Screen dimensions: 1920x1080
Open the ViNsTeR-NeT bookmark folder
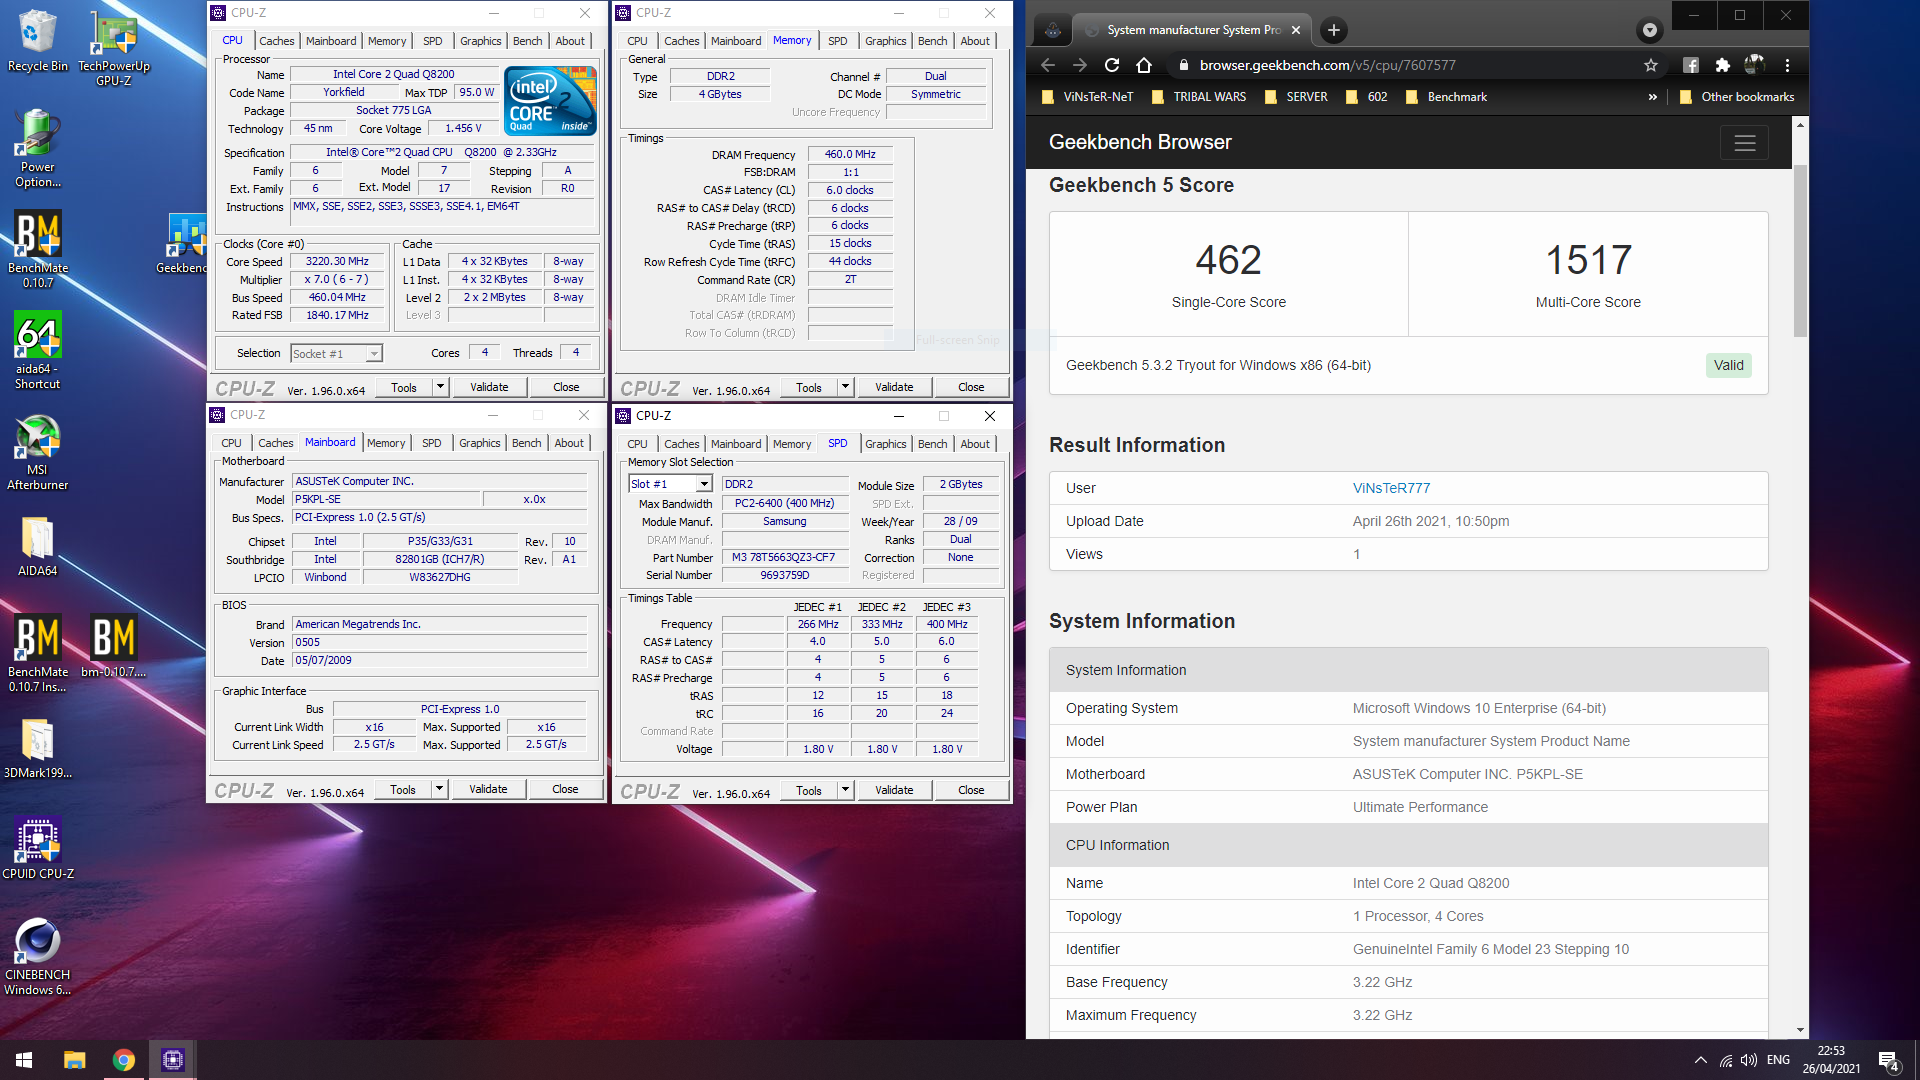[1088, 97]
